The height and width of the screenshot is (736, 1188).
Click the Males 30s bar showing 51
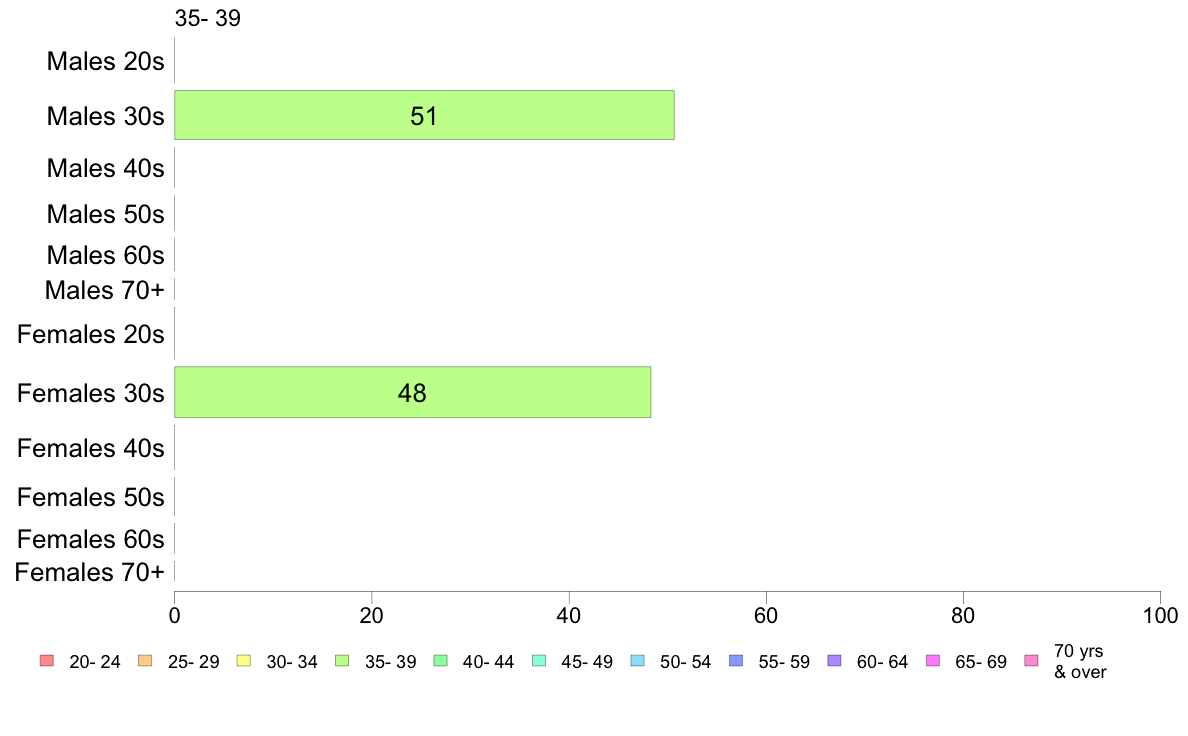click(x=424, y=115)
